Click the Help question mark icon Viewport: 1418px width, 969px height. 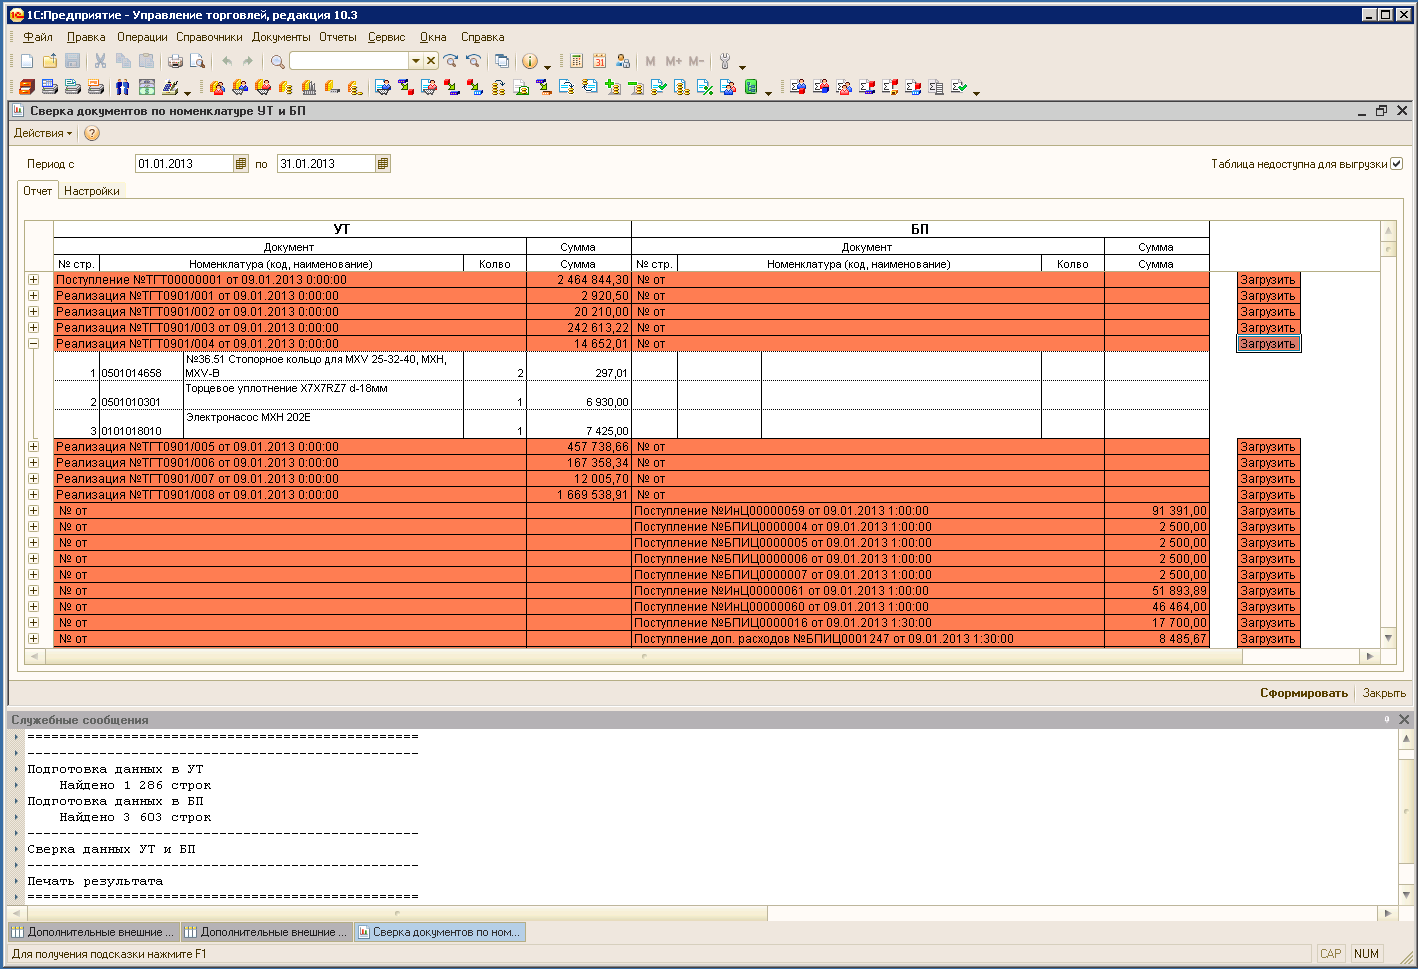(92, 133)
